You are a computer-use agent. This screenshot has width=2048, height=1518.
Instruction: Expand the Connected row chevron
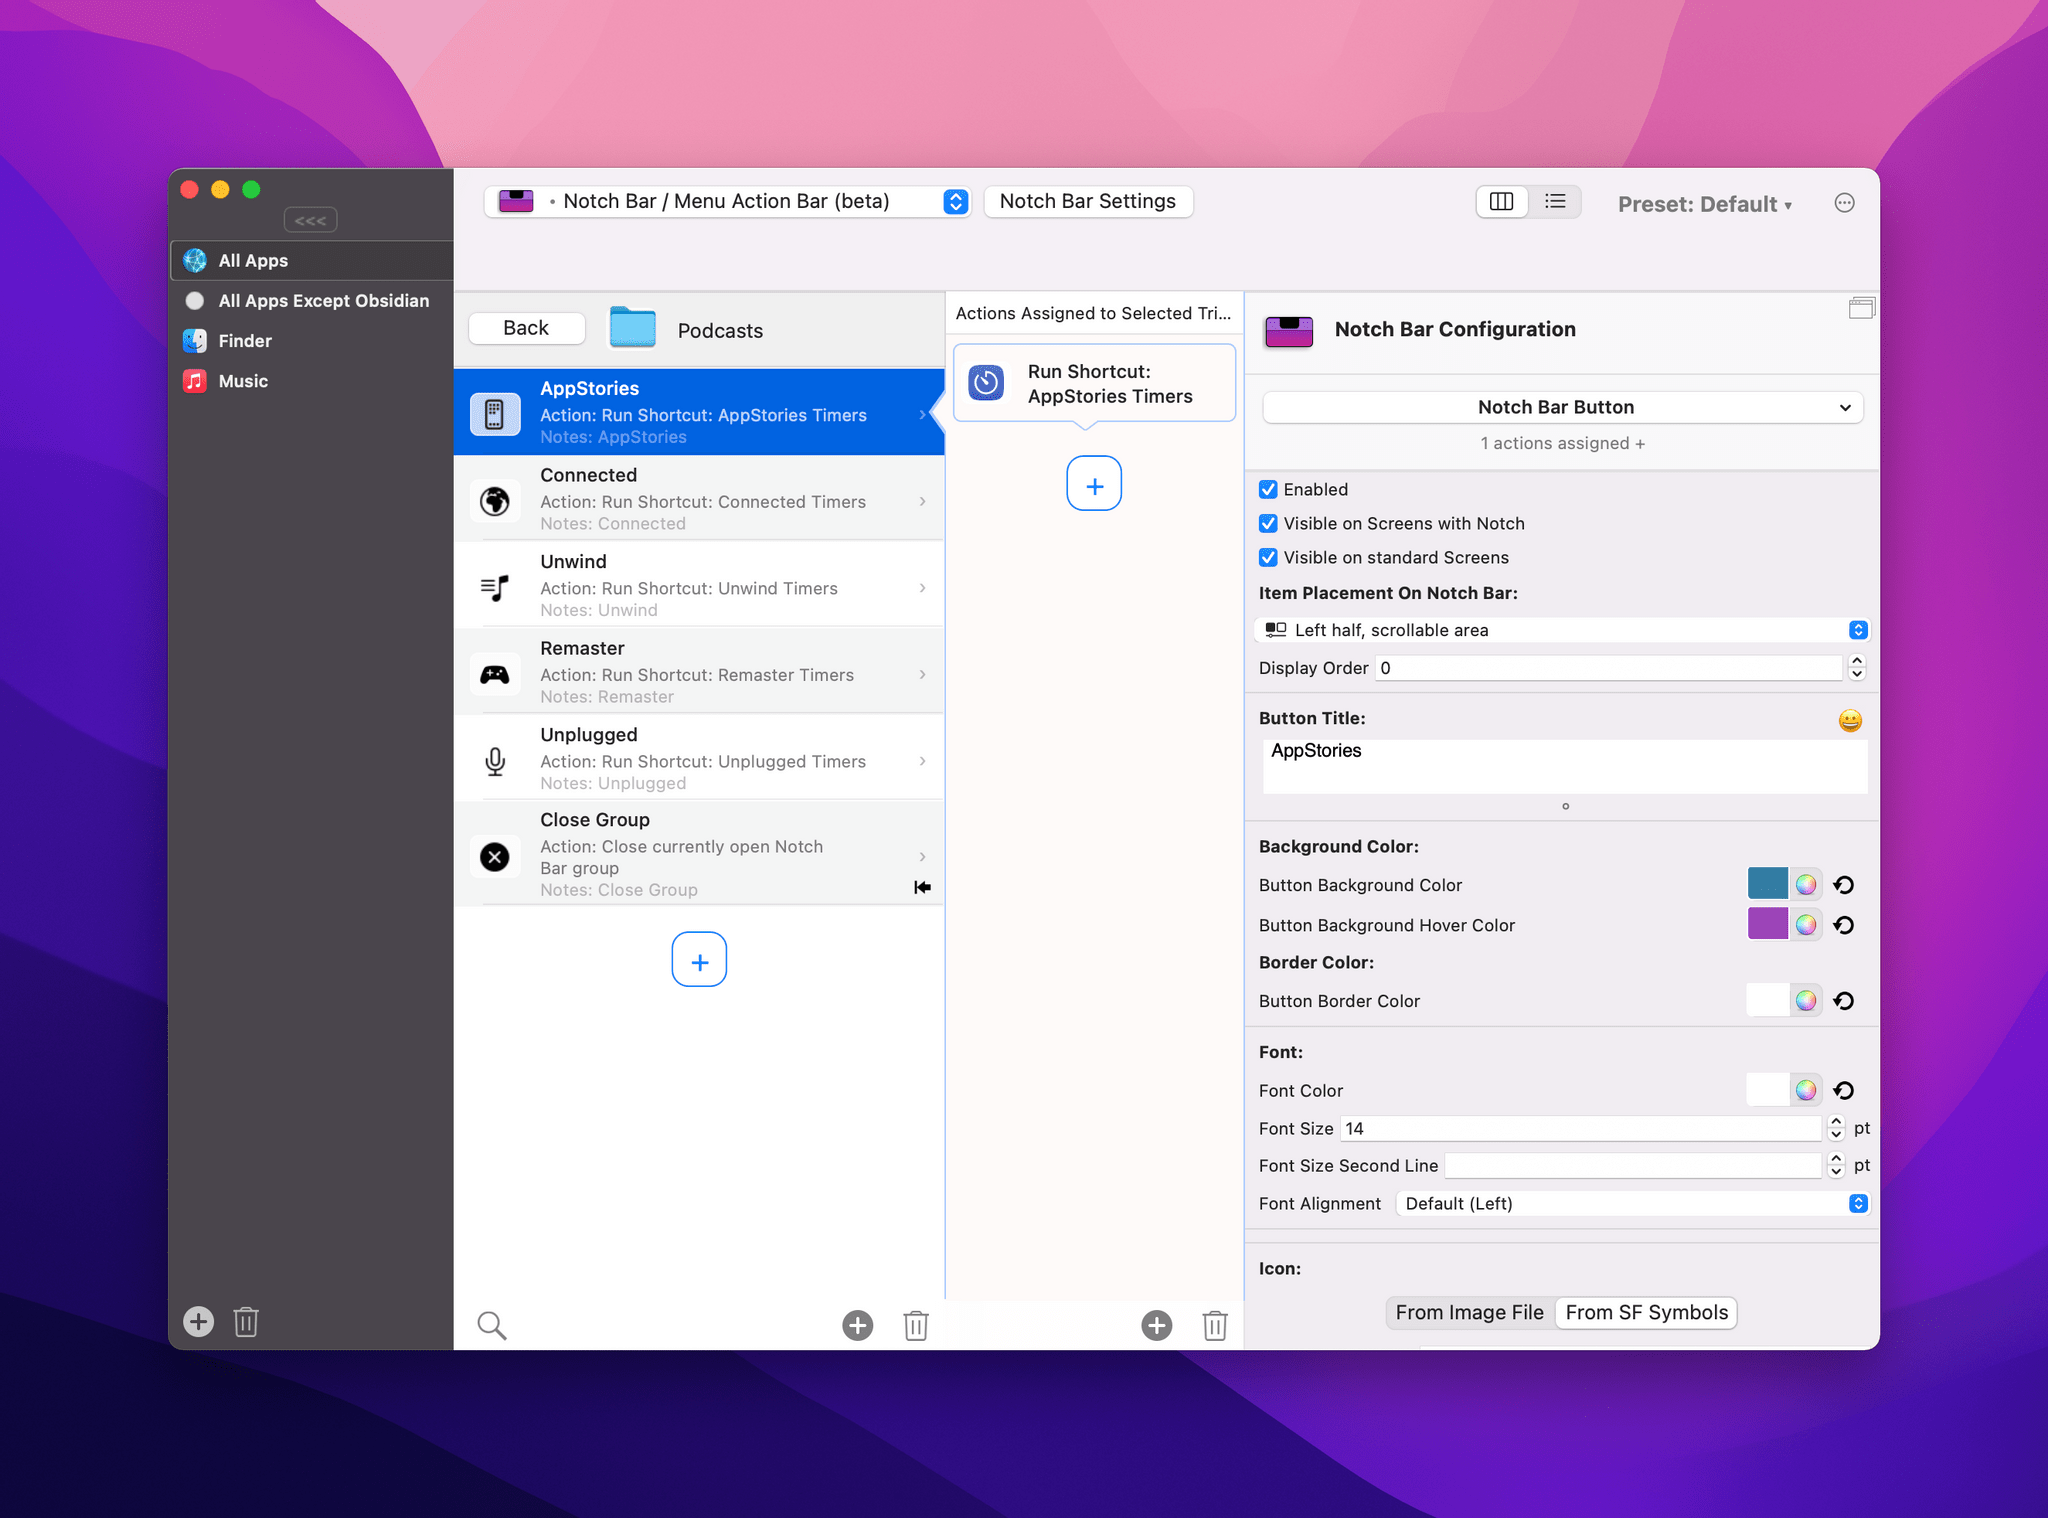coord(922,501)
